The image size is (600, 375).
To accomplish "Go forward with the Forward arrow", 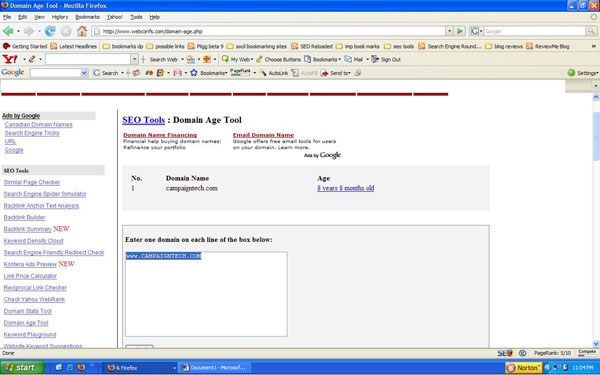I will pyautogui.click(x=29, y=31).
